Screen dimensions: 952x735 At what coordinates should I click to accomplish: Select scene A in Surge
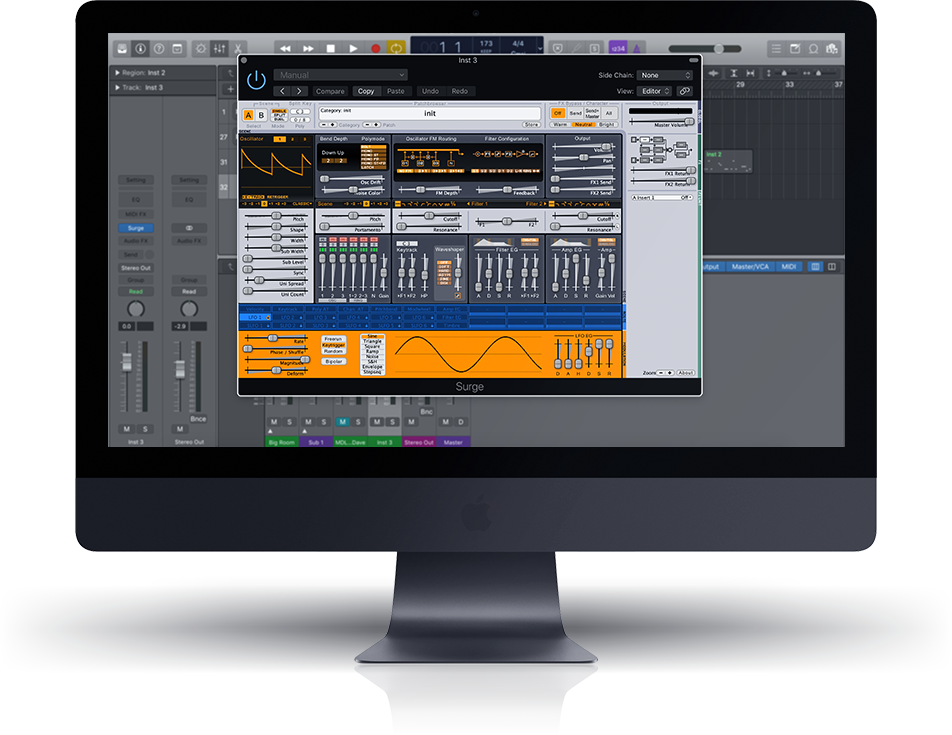click(249, 115)
